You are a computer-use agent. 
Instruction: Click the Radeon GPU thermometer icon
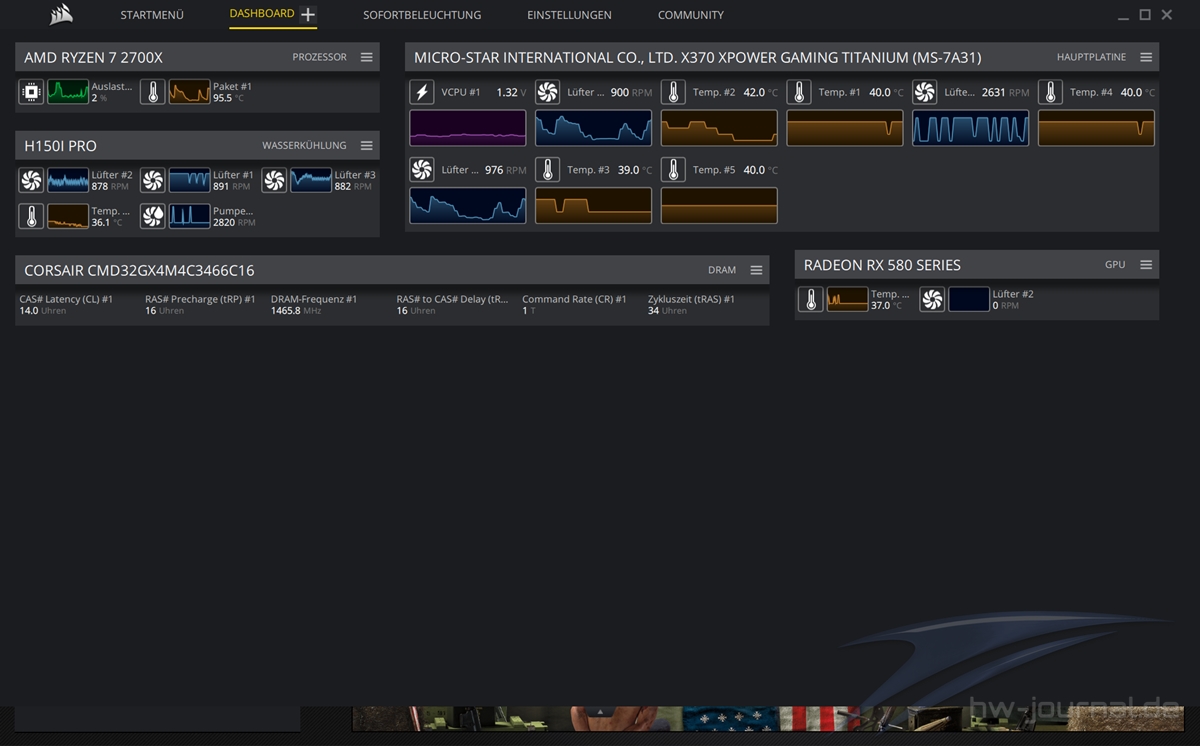tap(810, 300)
